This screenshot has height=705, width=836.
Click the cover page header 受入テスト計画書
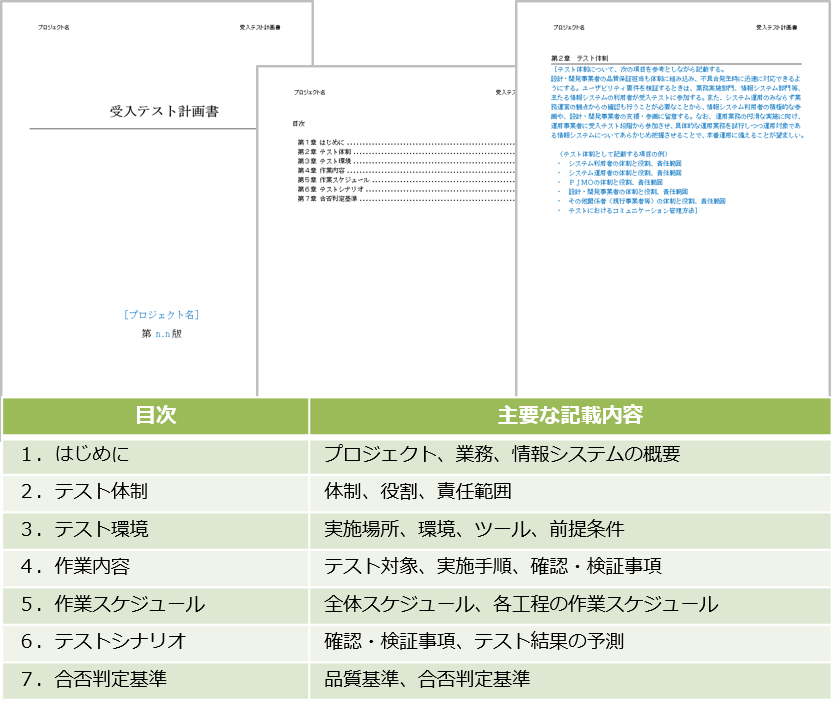point(260,27)
